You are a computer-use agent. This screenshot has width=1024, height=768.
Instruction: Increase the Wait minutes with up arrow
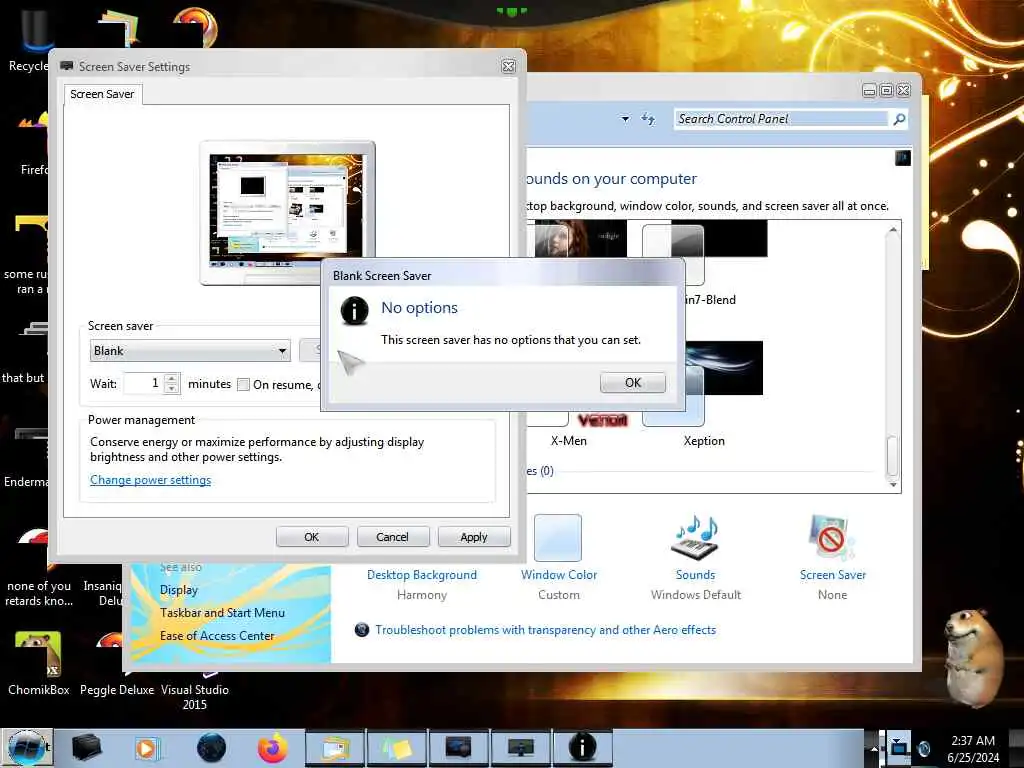tap(171, 378)
